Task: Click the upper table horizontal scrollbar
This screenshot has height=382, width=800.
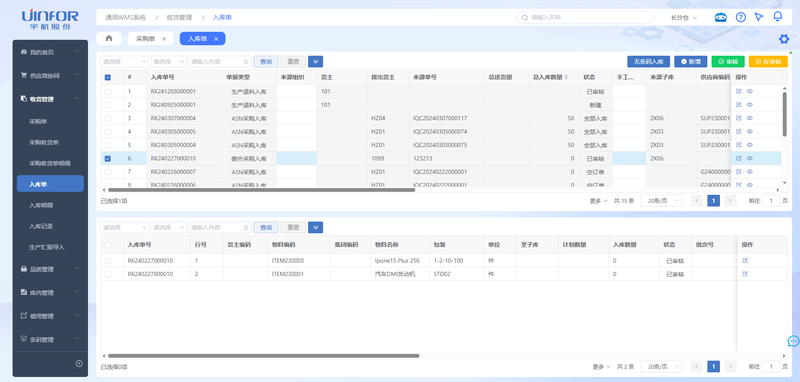Action: [x=261, y=190]
